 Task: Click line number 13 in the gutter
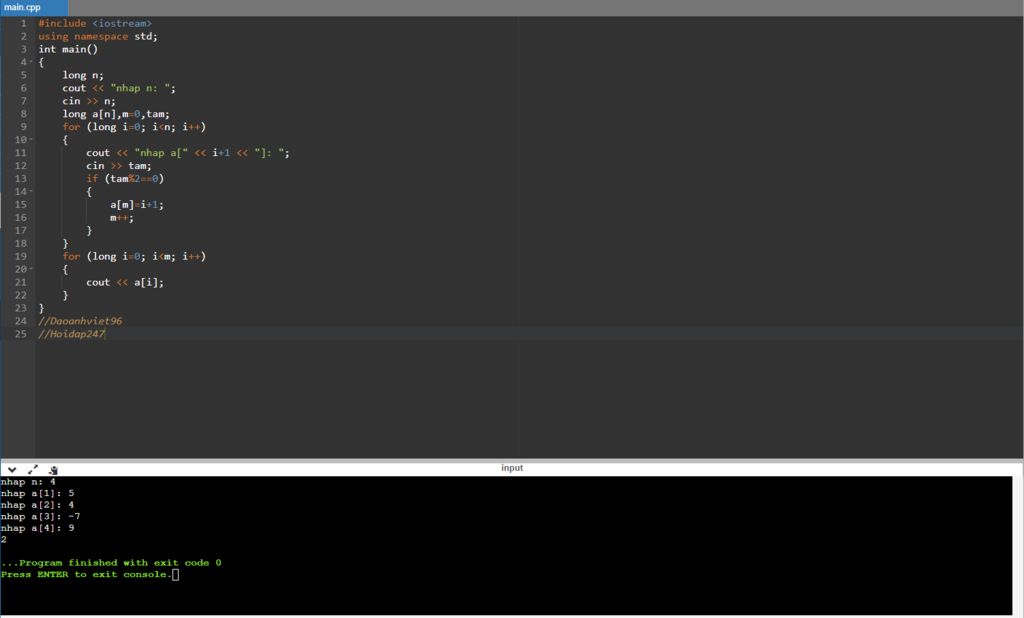tap(21, 178)
